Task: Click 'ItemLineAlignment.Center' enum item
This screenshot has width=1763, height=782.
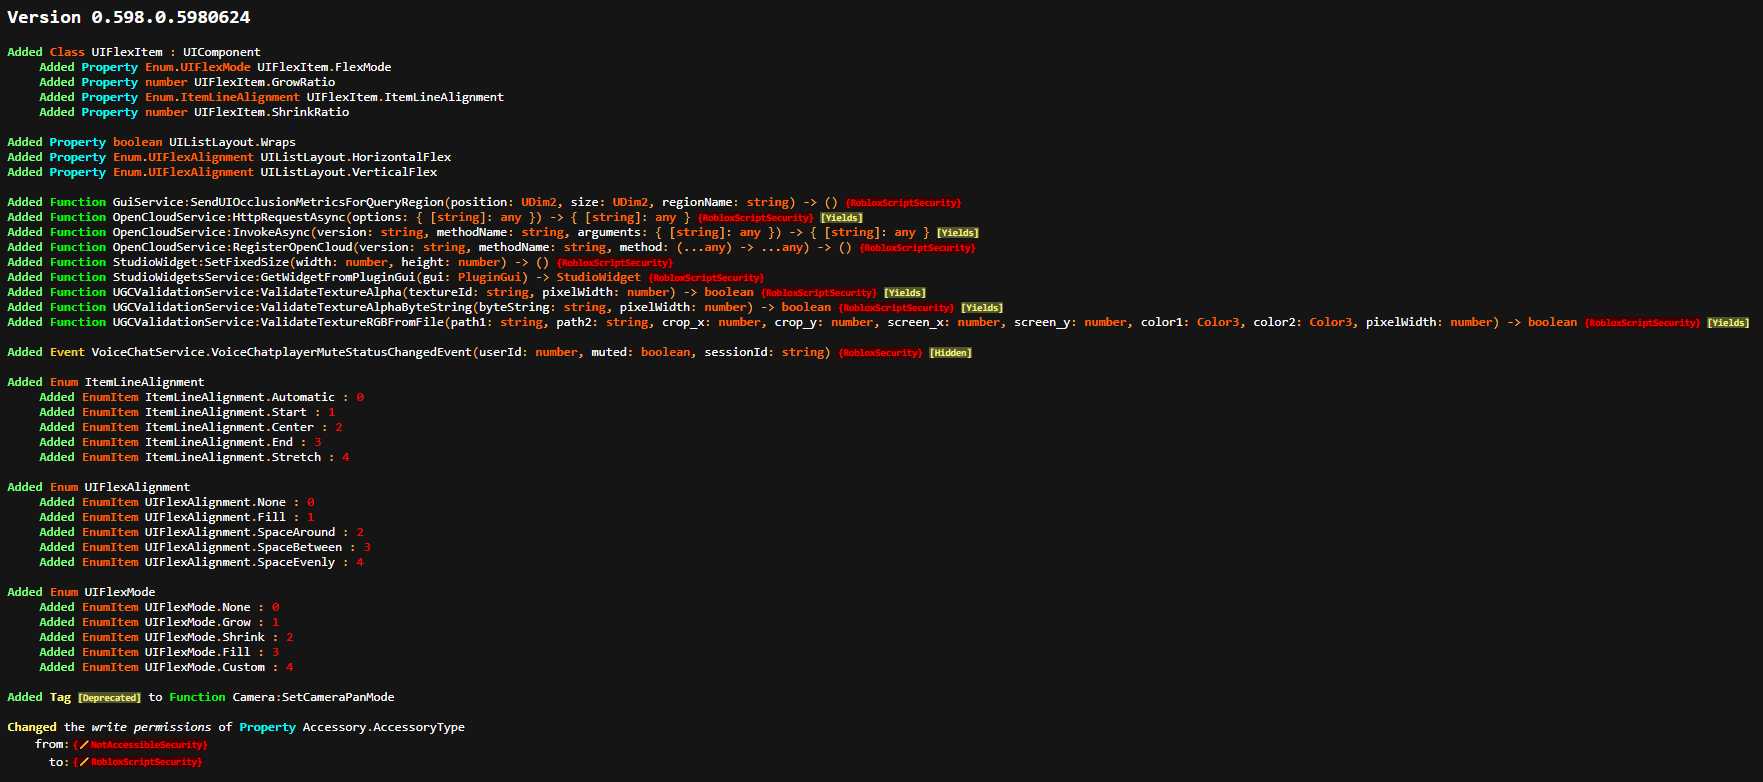Action: (229, 427)
